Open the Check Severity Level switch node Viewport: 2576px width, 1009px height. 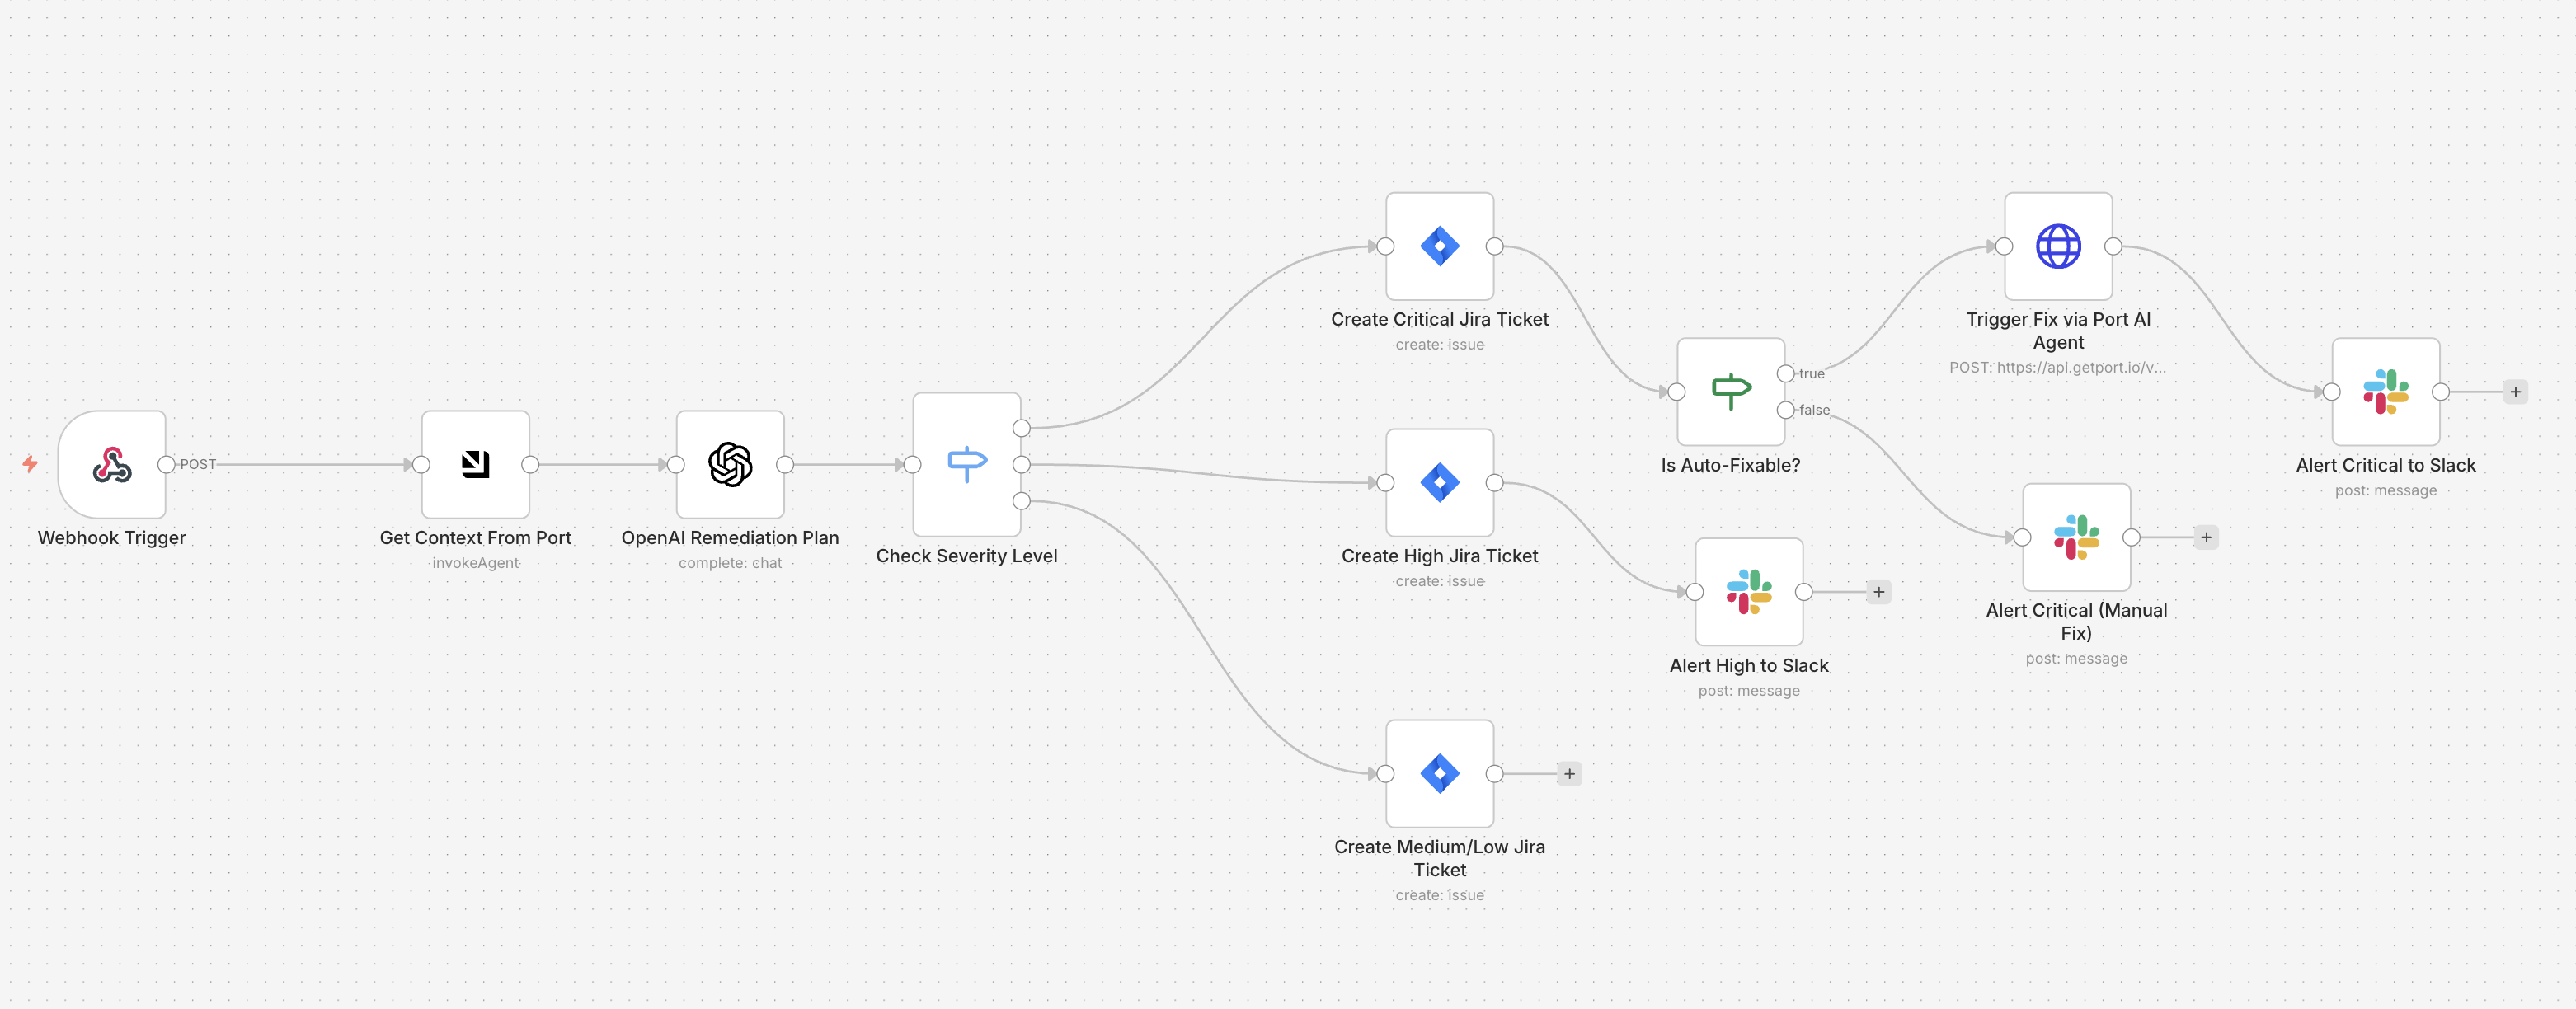pos(967,464)
